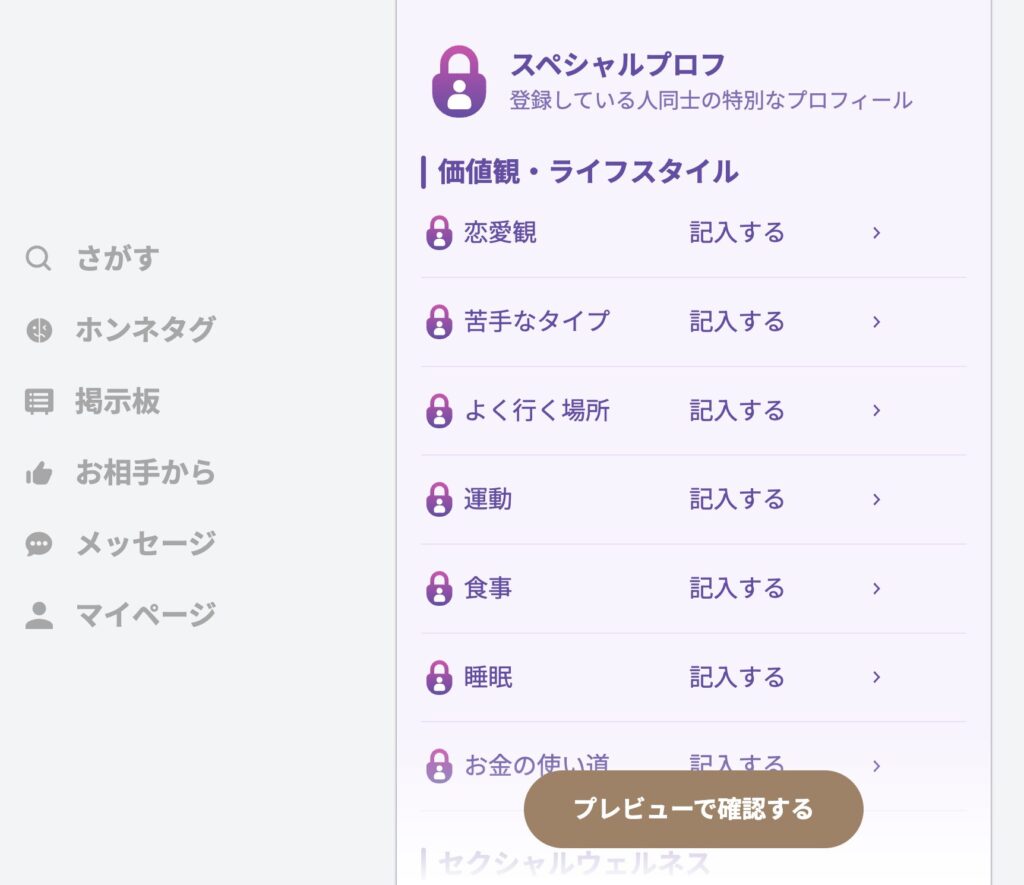The height and width of the screenshot is (885, 1024).
Task: Select メッセージ in the sidebar menu
Action: coord(146,542)
